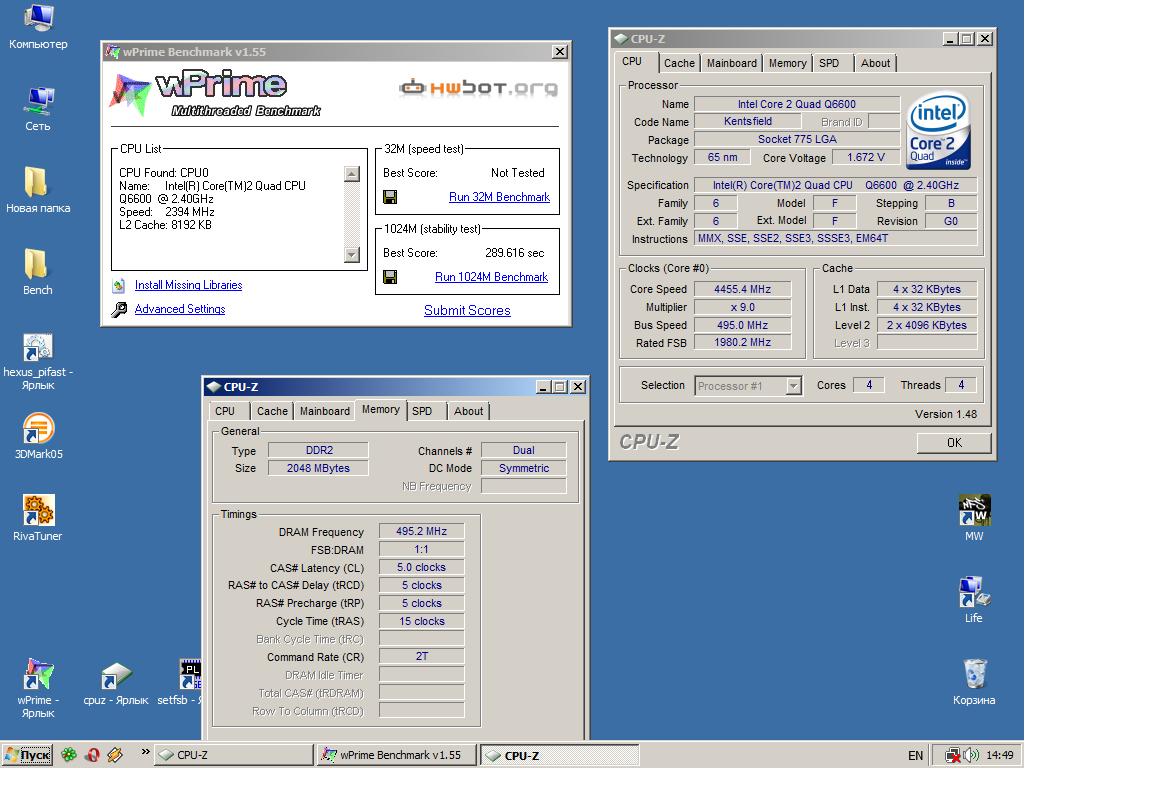Click the DRAM Frequency value 495.2 MHz
The image size is (1155, 805).
coord(421,531)
